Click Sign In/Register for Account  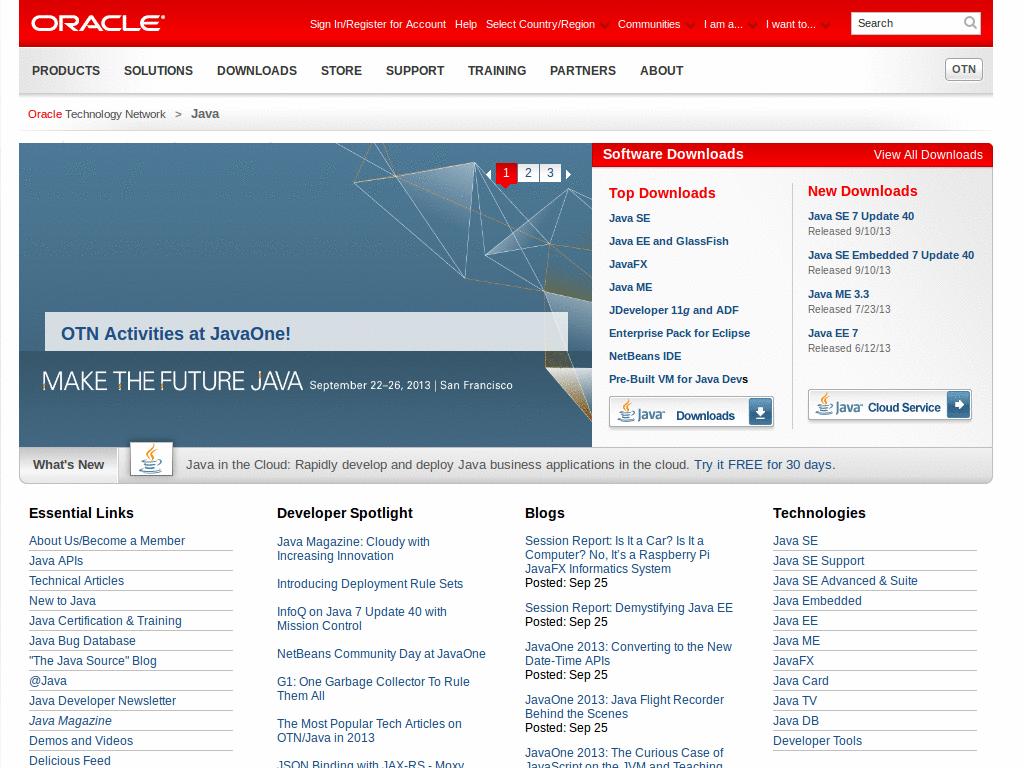tap(377, 24)
